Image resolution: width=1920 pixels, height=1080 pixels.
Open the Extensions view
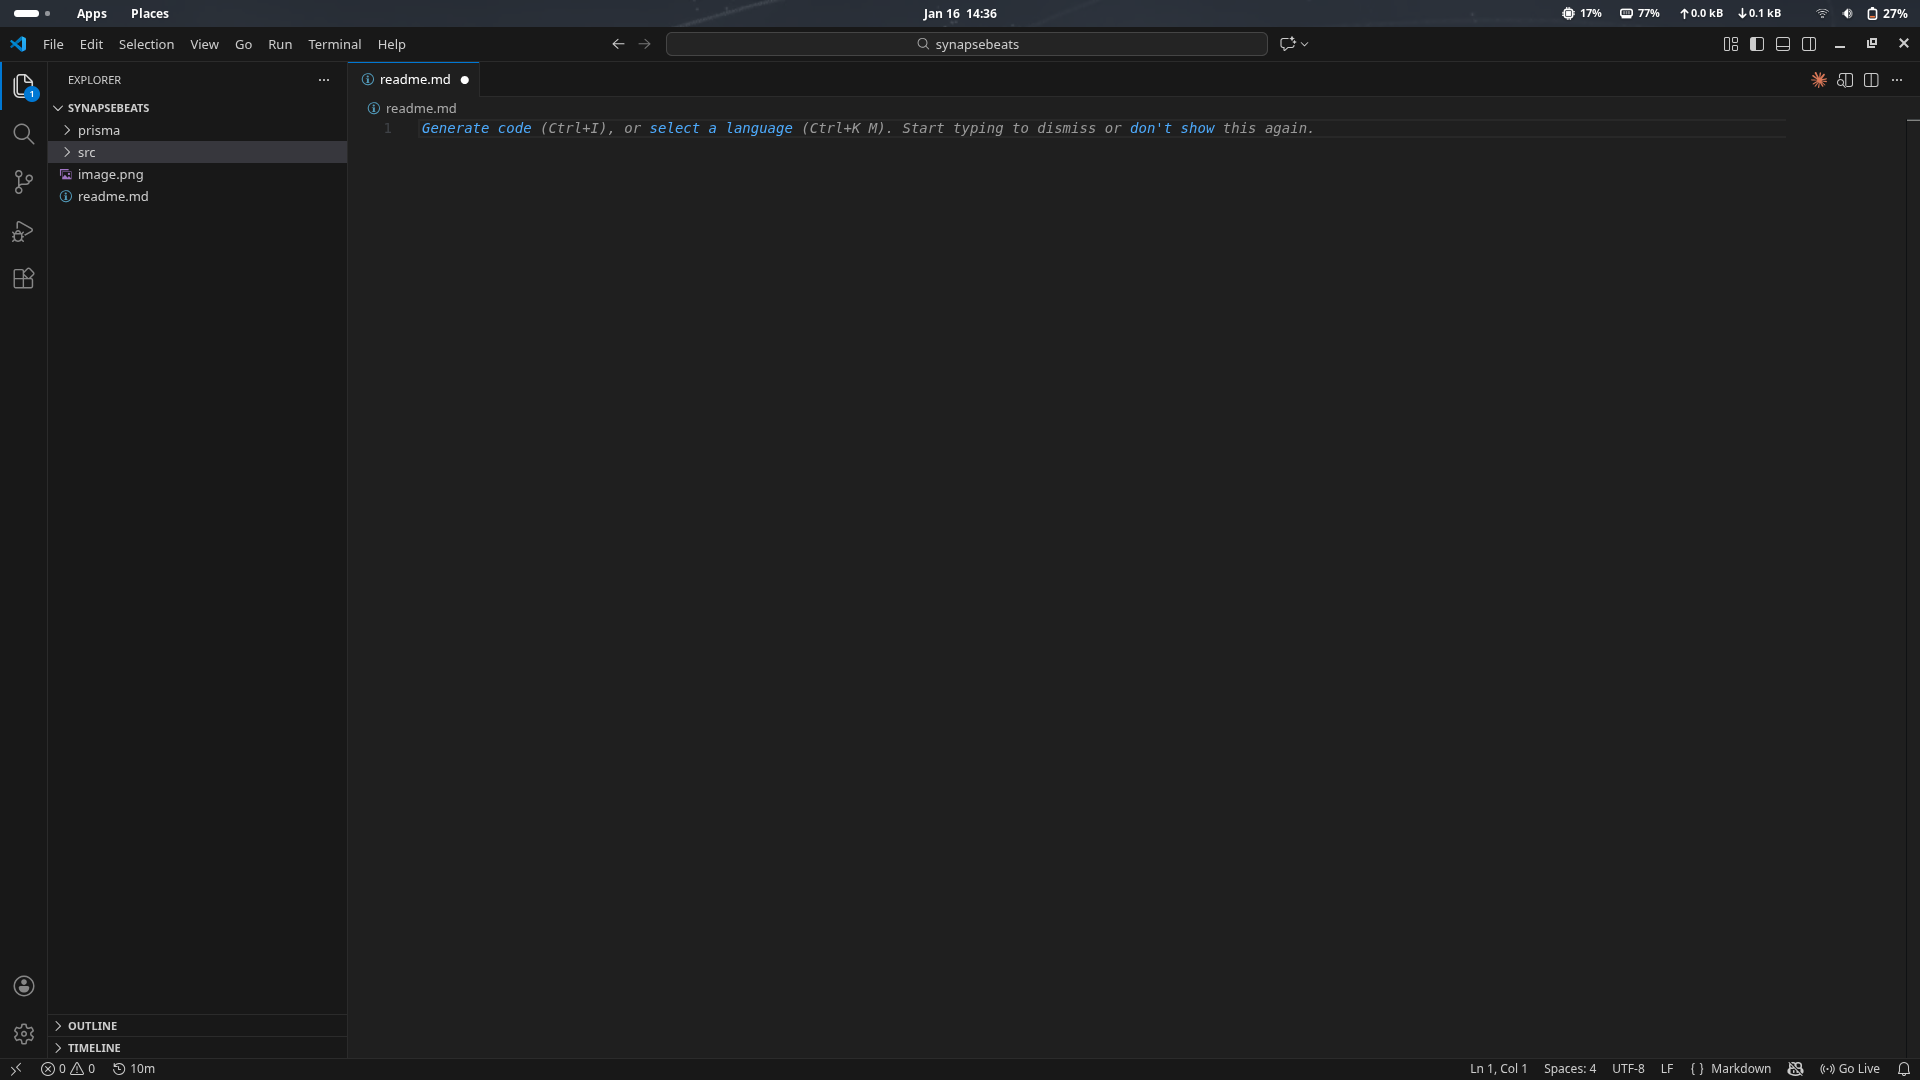coord(23,279)
